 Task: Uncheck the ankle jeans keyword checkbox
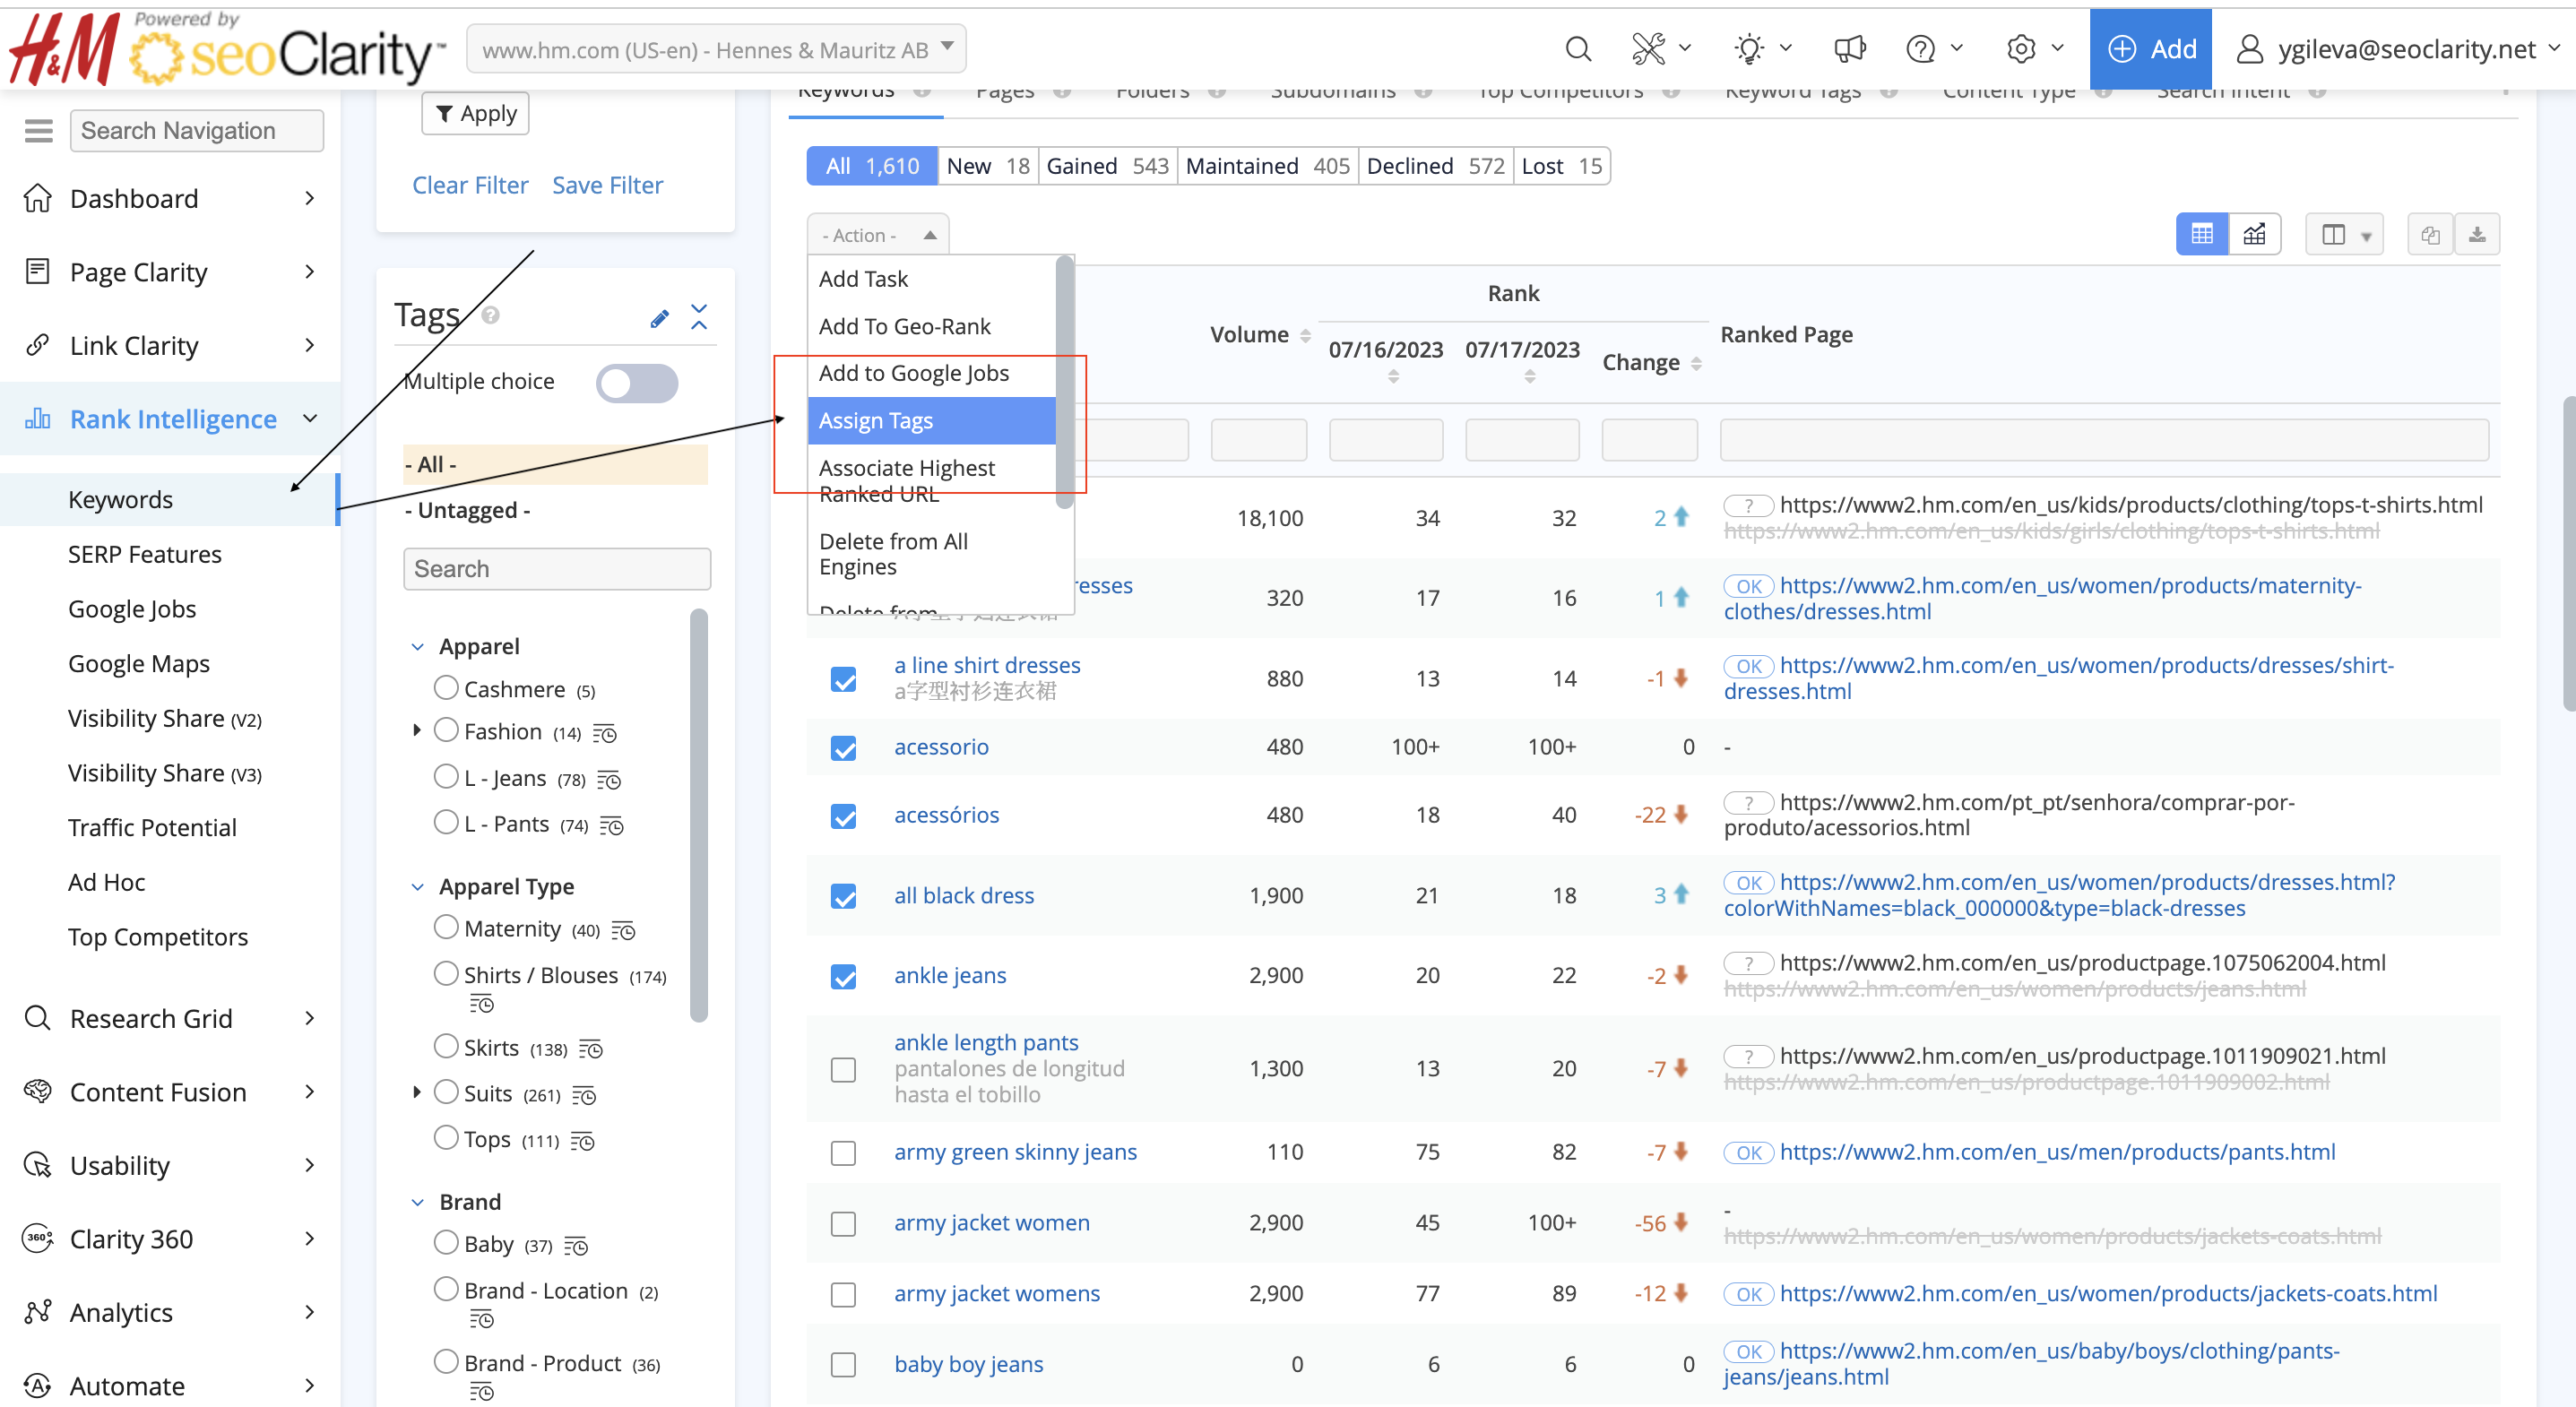(843, 976)
